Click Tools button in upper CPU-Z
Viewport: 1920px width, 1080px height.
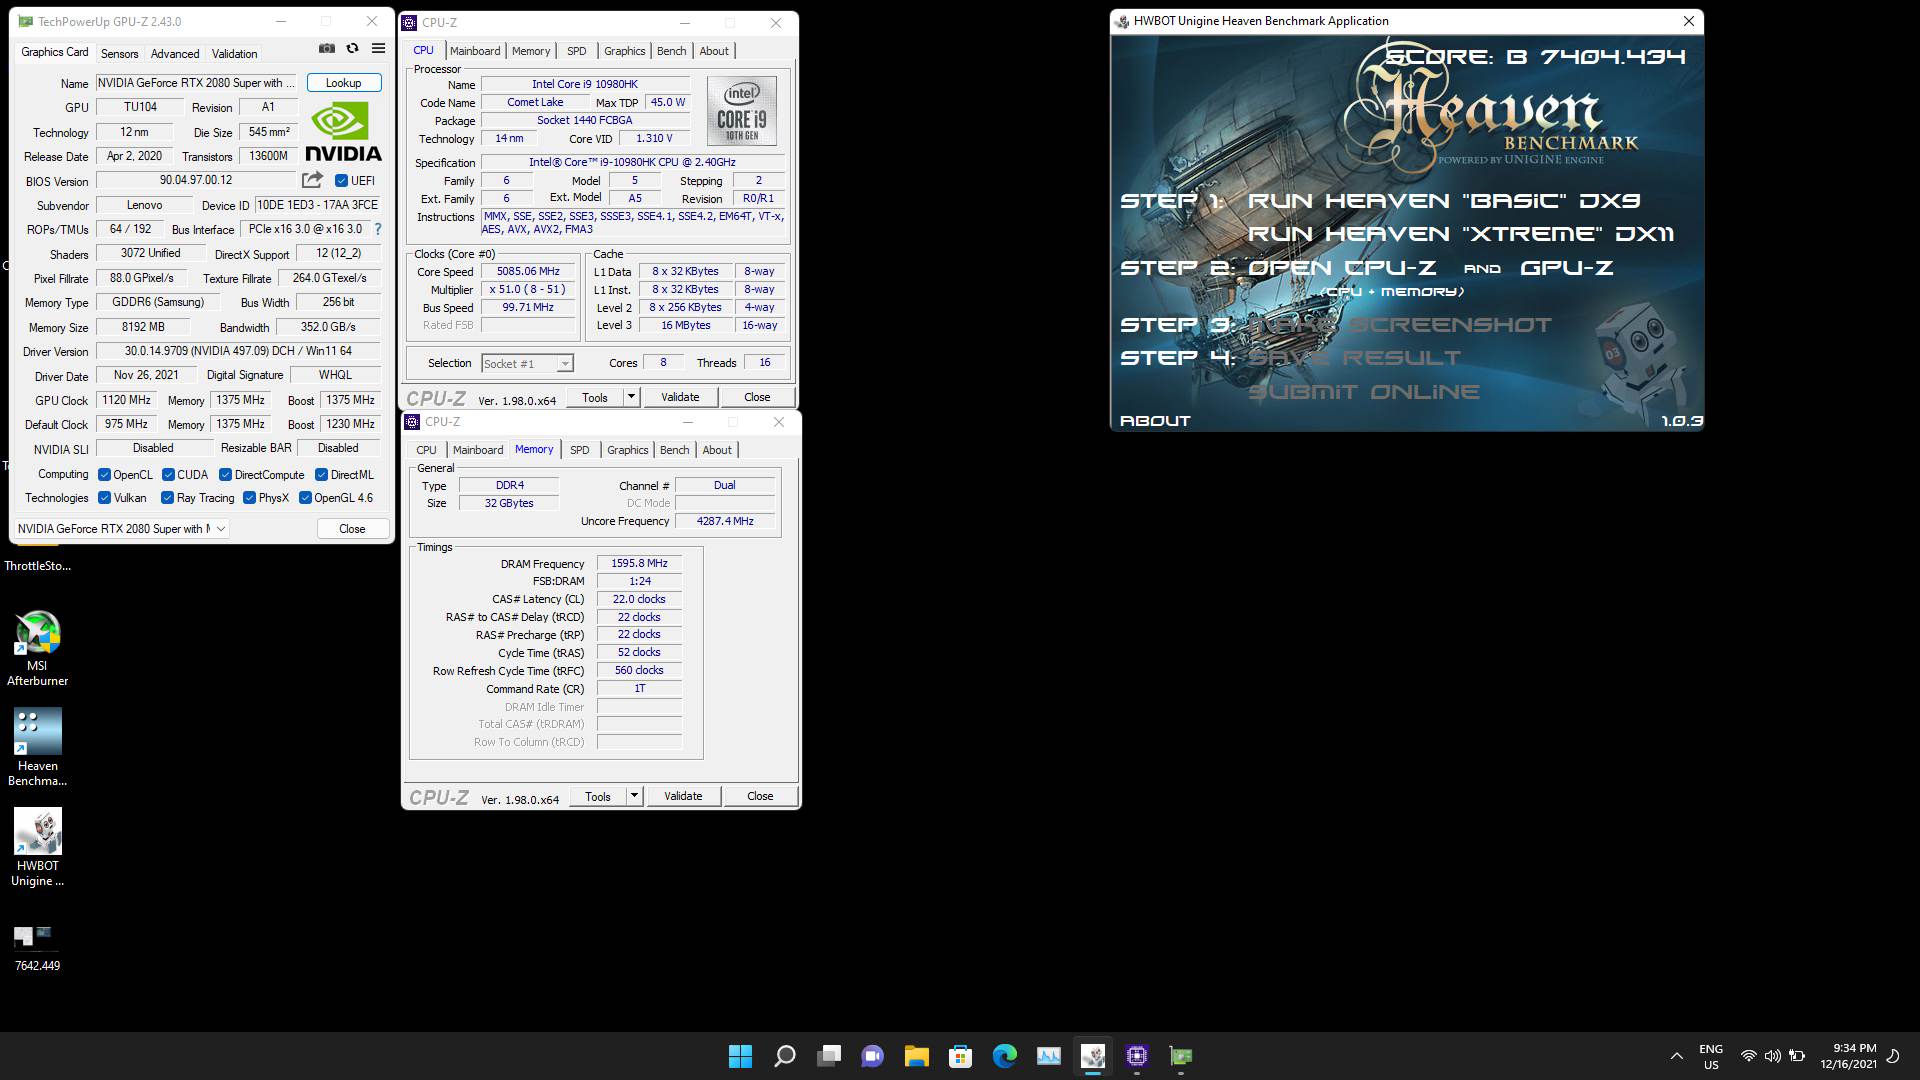coord(595,397)
